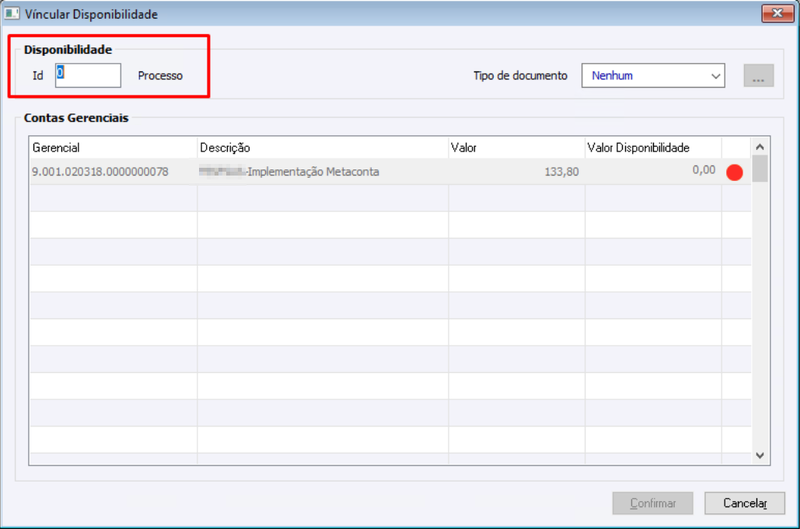Image resolution: width=800 pixels, height=529 pixels.
Task: Click the grid scrollbar thumb
Action: (x=760, y=169)
